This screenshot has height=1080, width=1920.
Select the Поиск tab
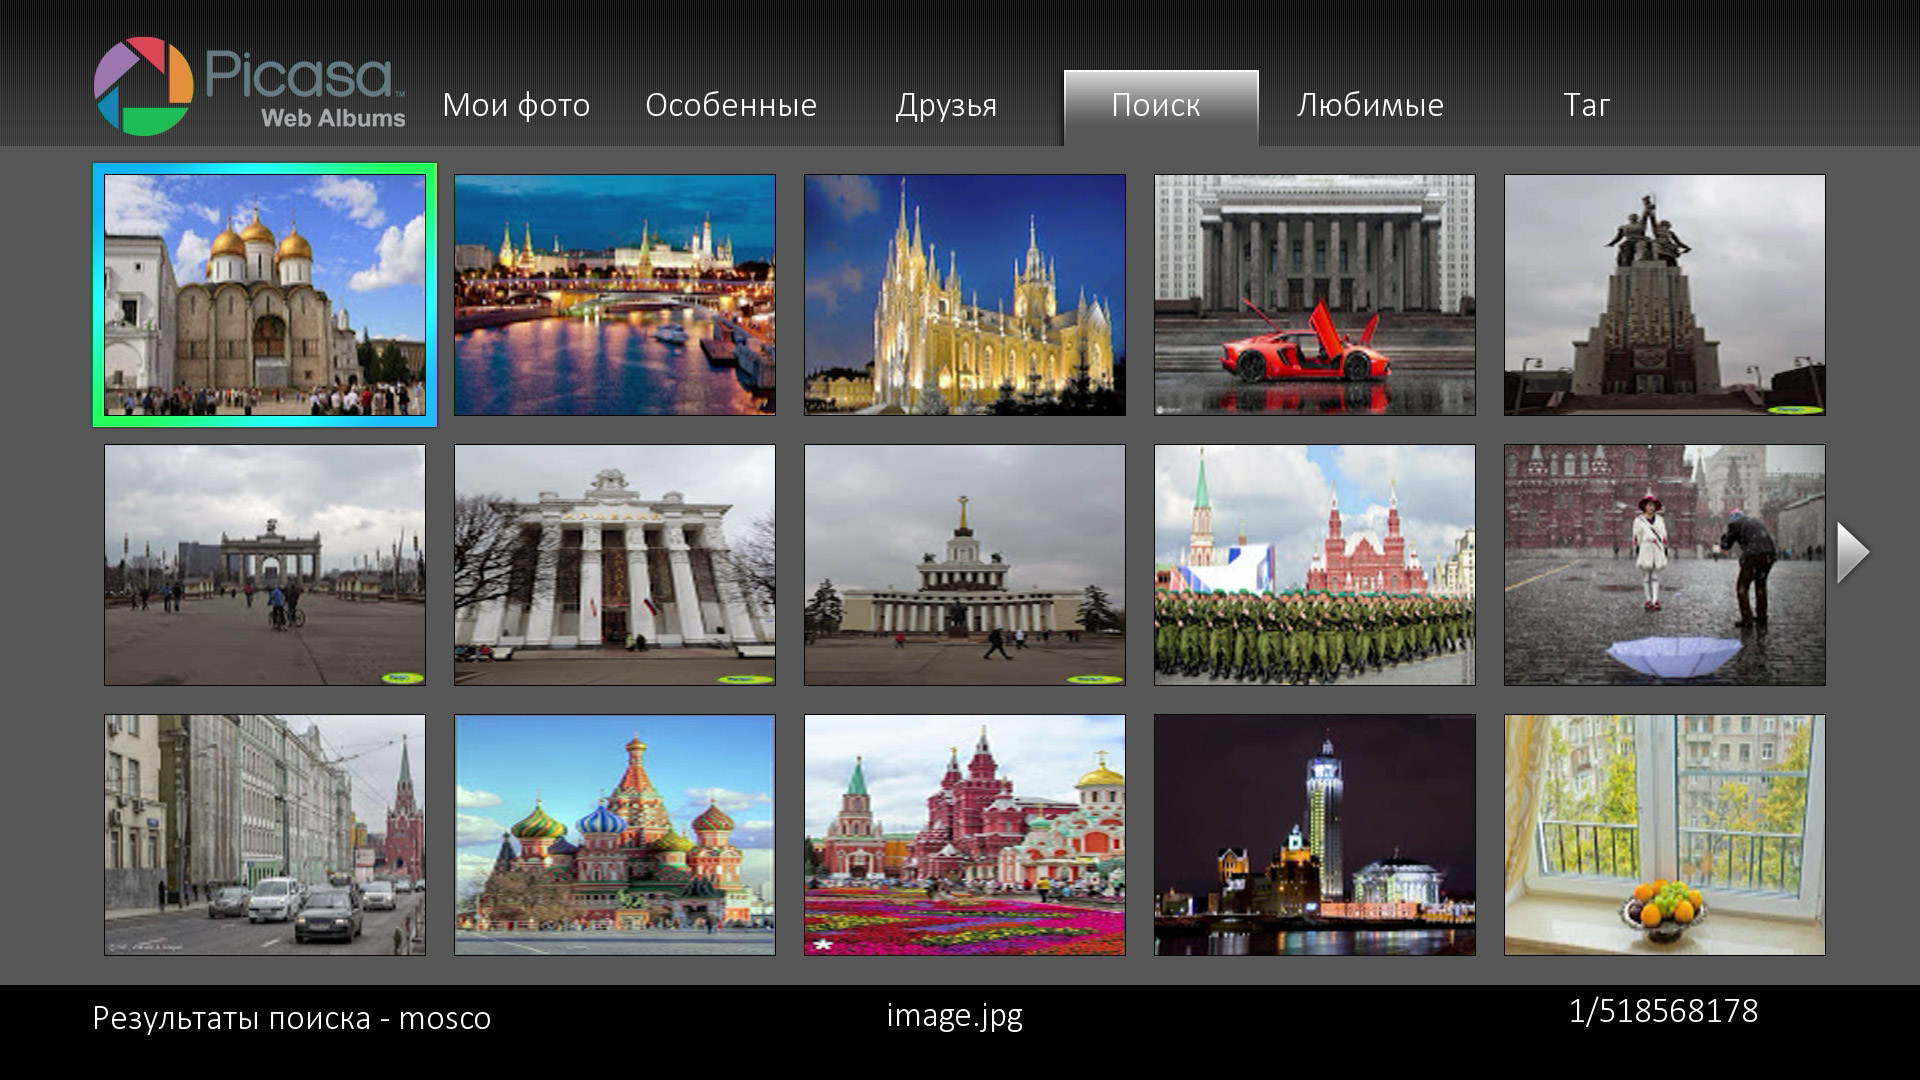click(x=1156, y=105)
